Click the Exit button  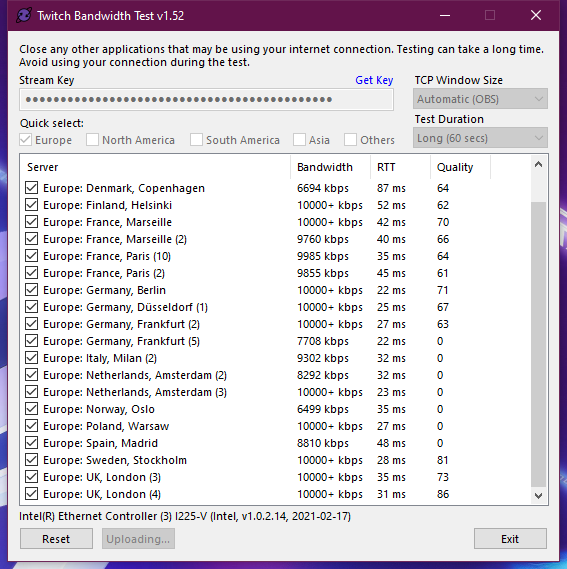[510, 539]
